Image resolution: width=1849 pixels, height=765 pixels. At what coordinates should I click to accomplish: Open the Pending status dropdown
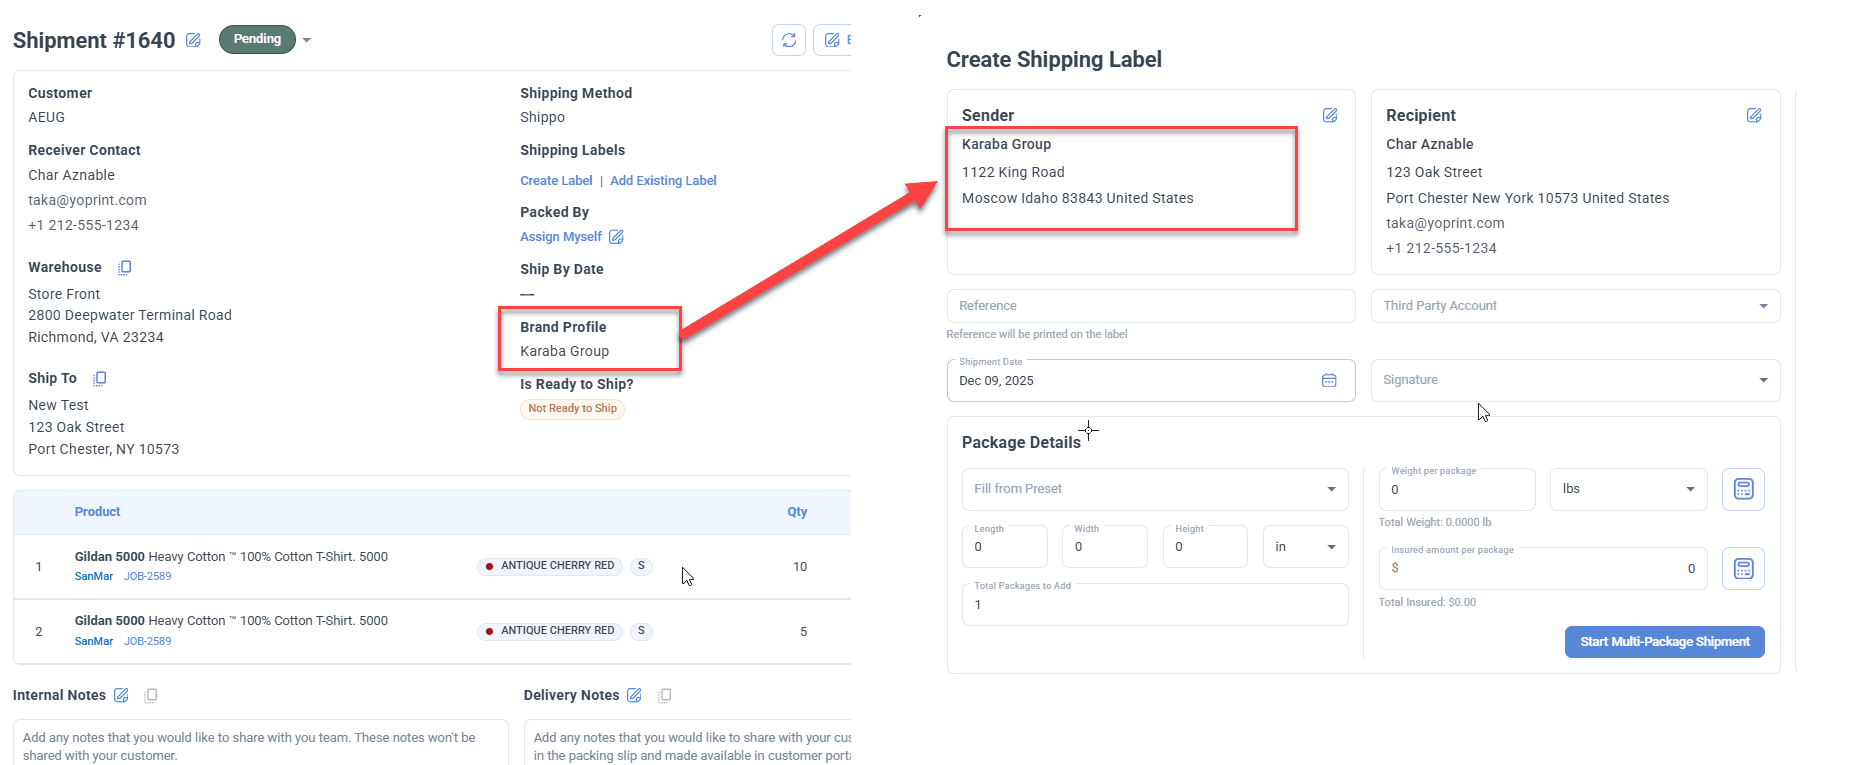click(307, 40)
